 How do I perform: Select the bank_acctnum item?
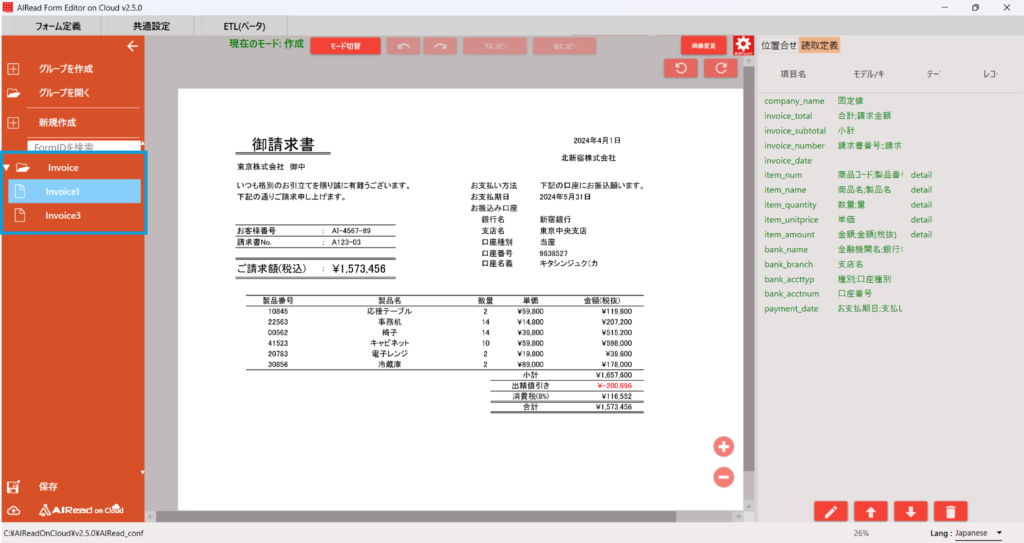792,294
